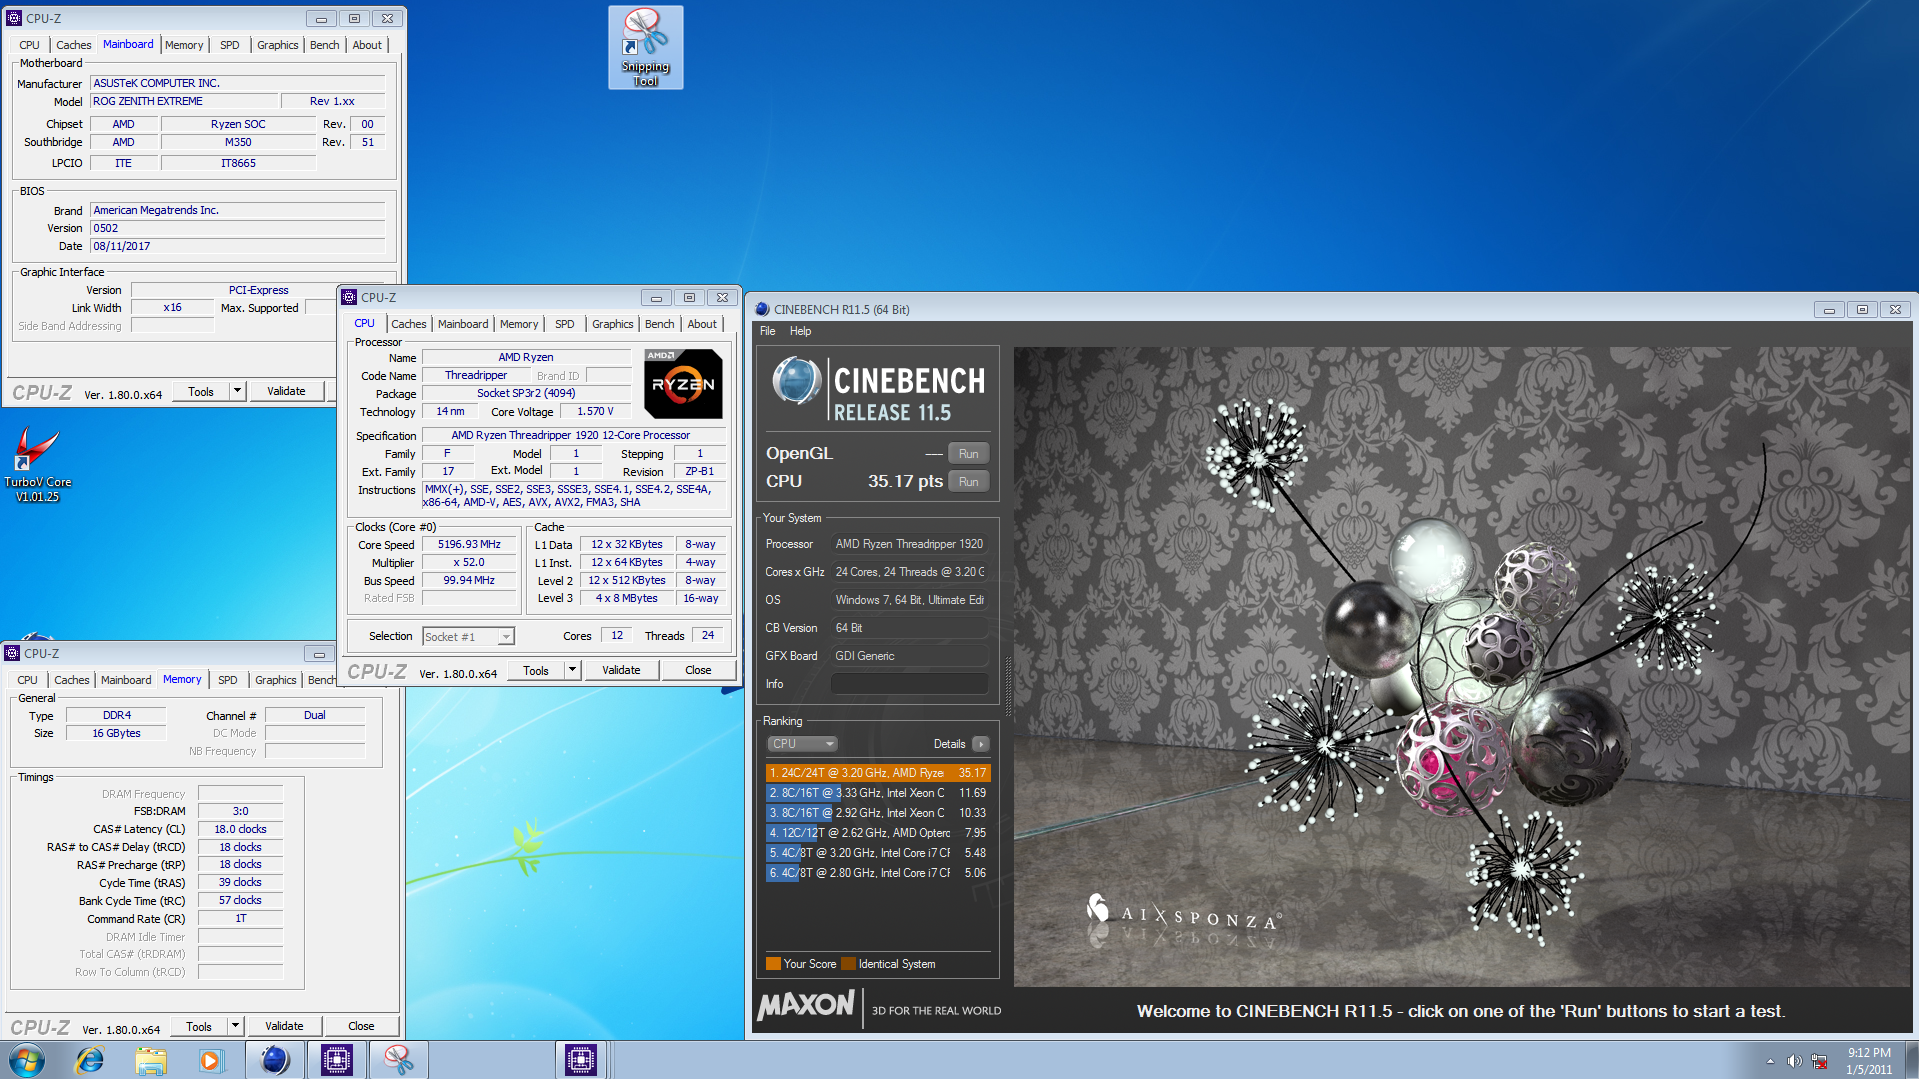Click the network tray icon
The height and width of the screenshot is (1079, 1919).
1819,1061
